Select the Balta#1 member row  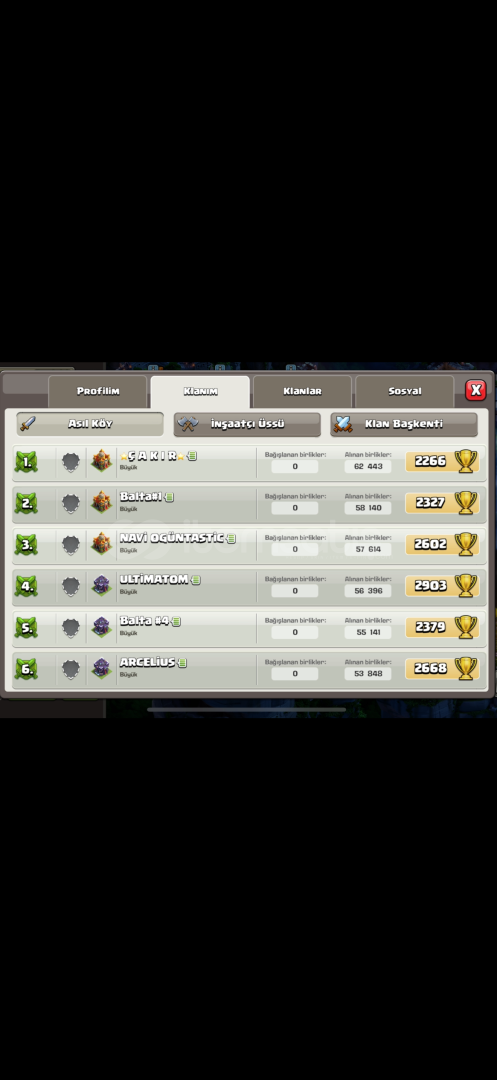tap(249, 503)
